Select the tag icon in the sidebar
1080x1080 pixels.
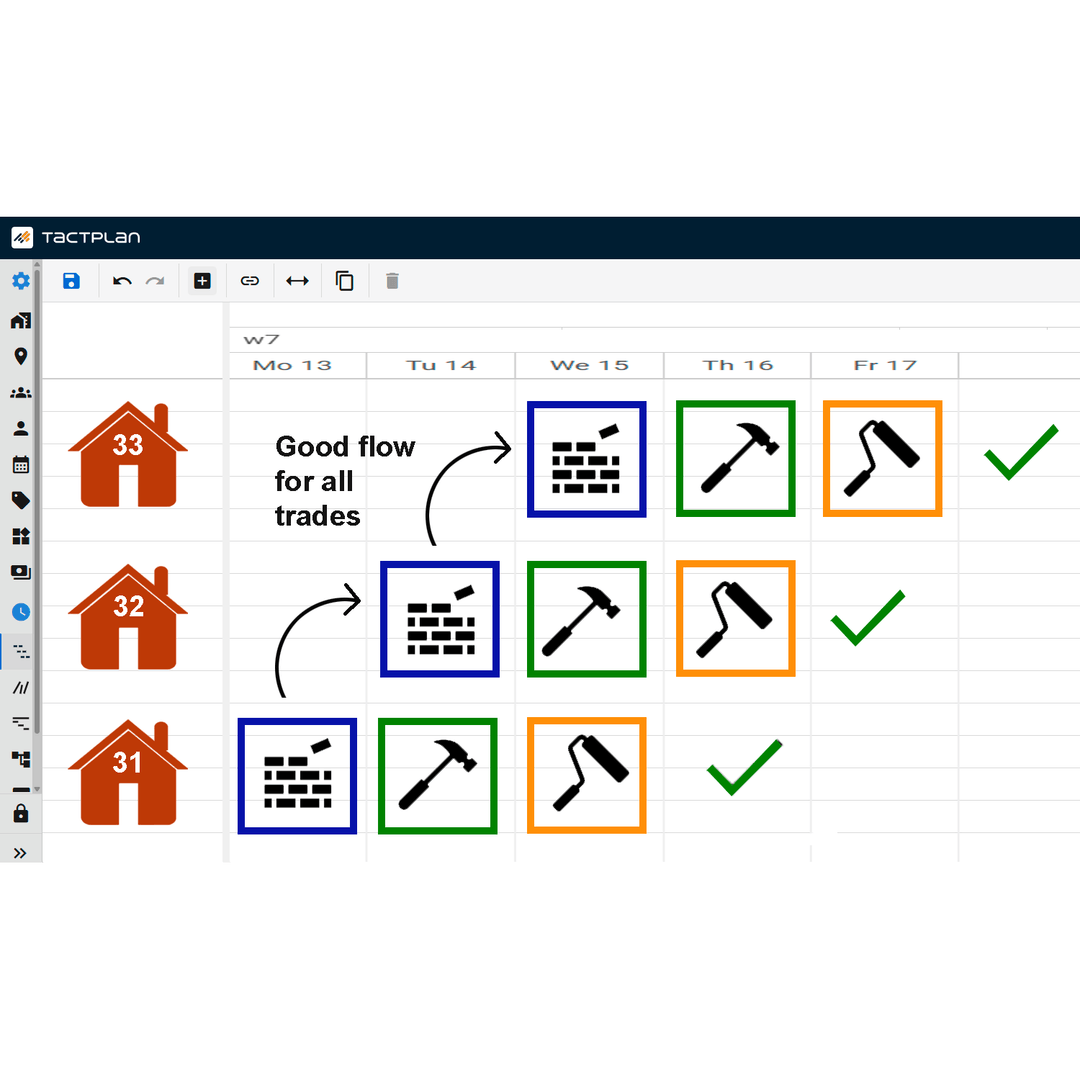[x=21, y=500]
